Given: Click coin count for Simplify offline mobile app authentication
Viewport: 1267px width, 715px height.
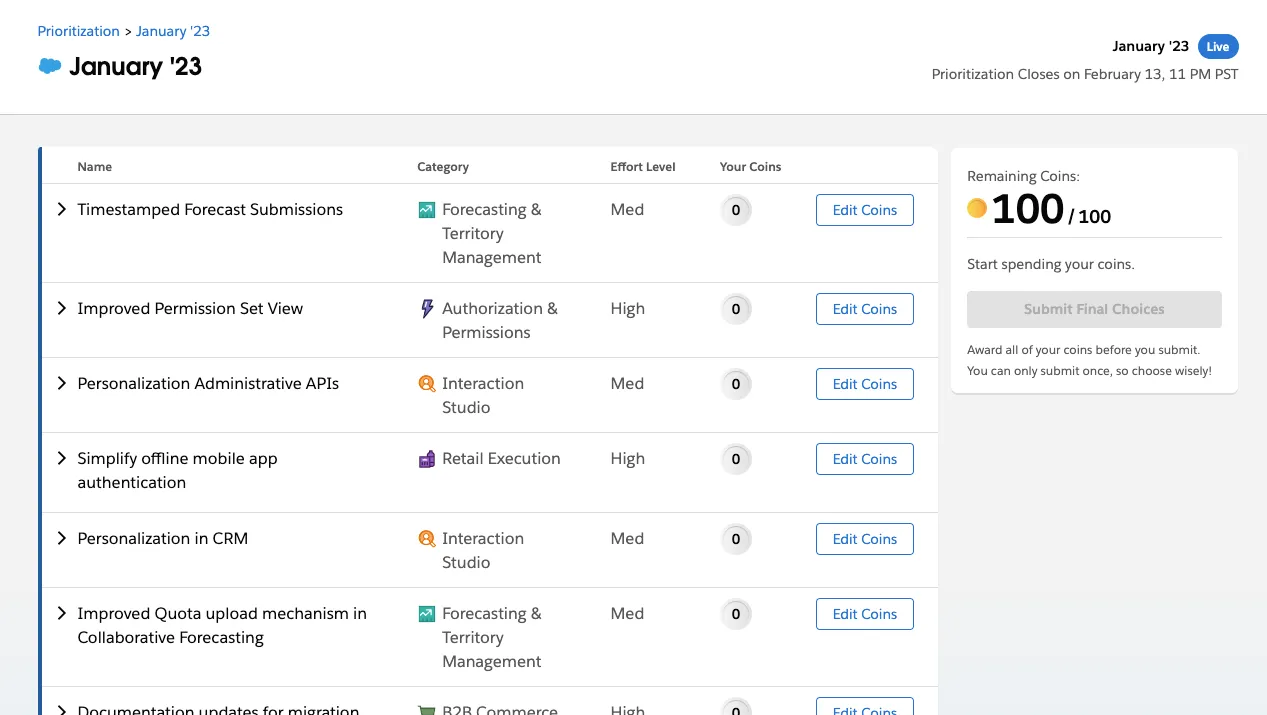Looking at the screenshot, I should click(x=736, y=459).
